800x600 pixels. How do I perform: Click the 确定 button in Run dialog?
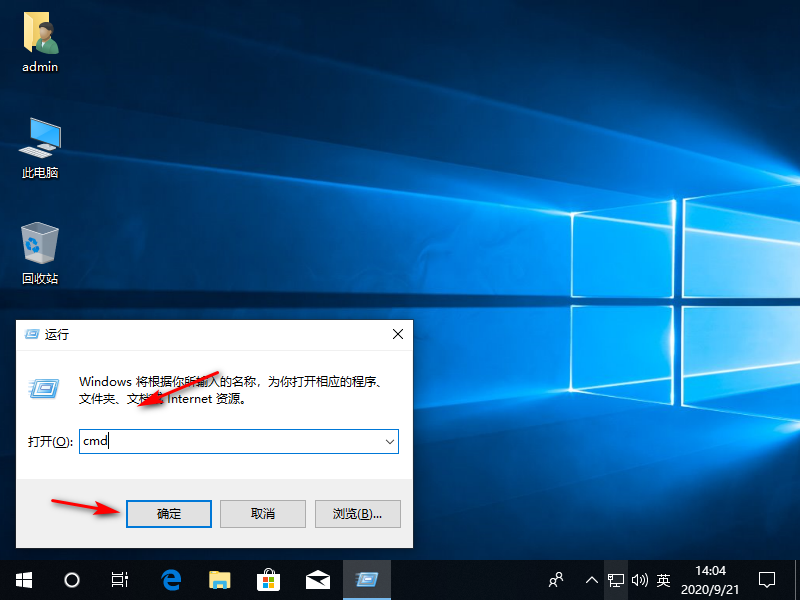coord(169,513)
